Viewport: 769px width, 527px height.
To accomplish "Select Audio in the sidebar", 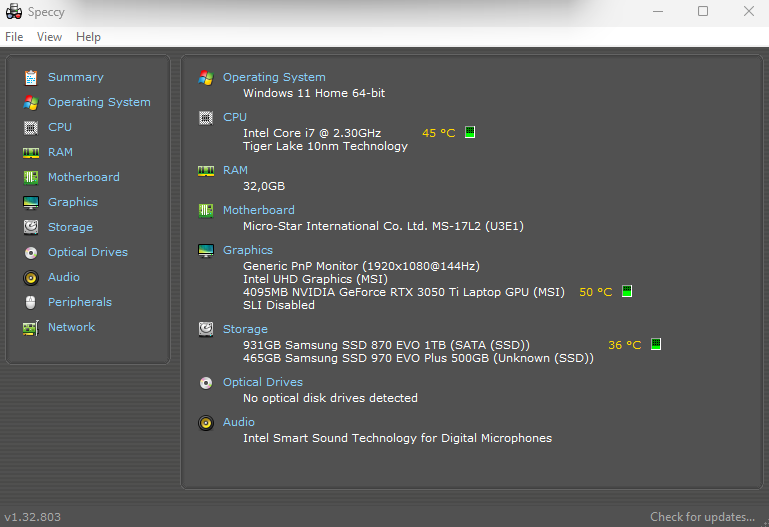I will pyautogui.click(x=64, y=277).
